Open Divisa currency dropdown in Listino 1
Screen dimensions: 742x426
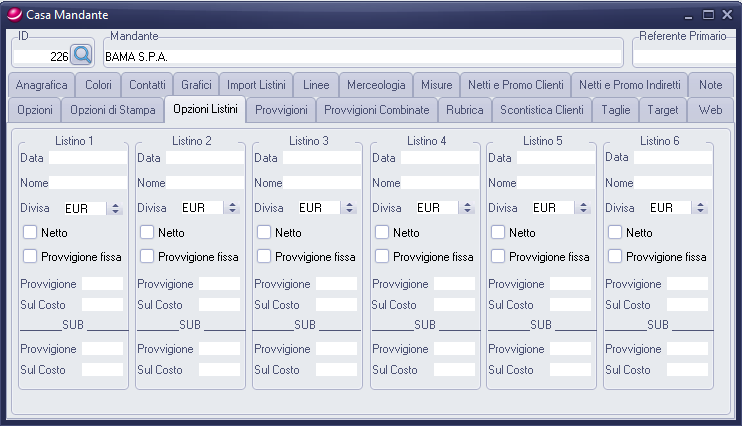(x=115, y=208)
